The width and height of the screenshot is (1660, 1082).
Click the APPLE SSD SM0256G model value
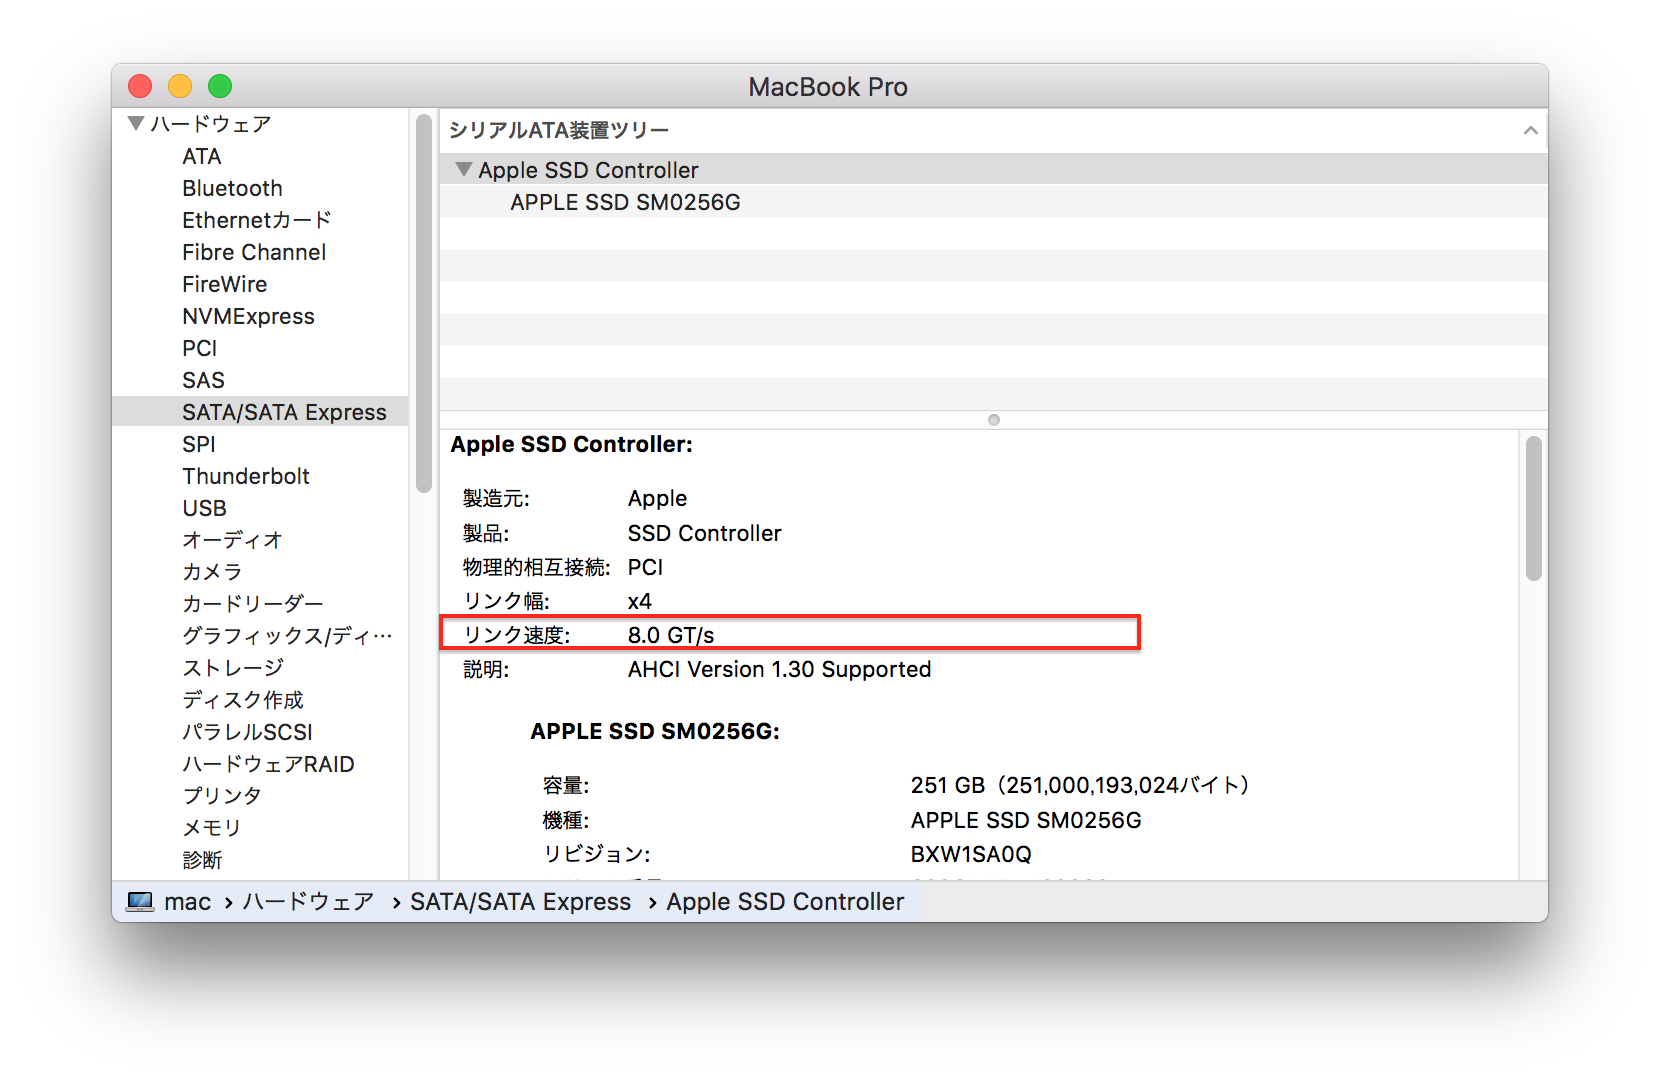(1026, 820)
